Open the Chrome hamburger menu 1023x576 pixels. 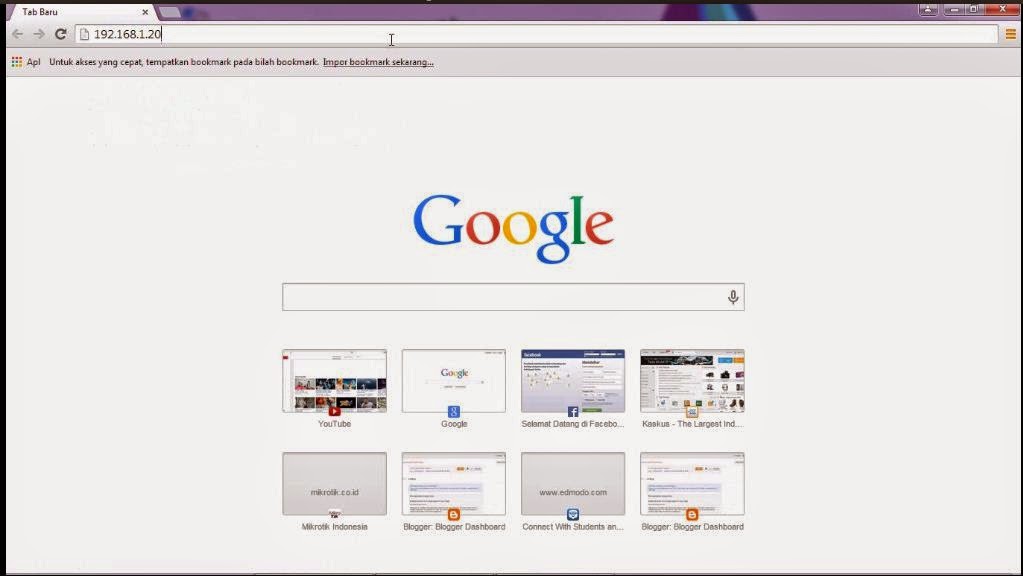click(x=1011, y=34)
